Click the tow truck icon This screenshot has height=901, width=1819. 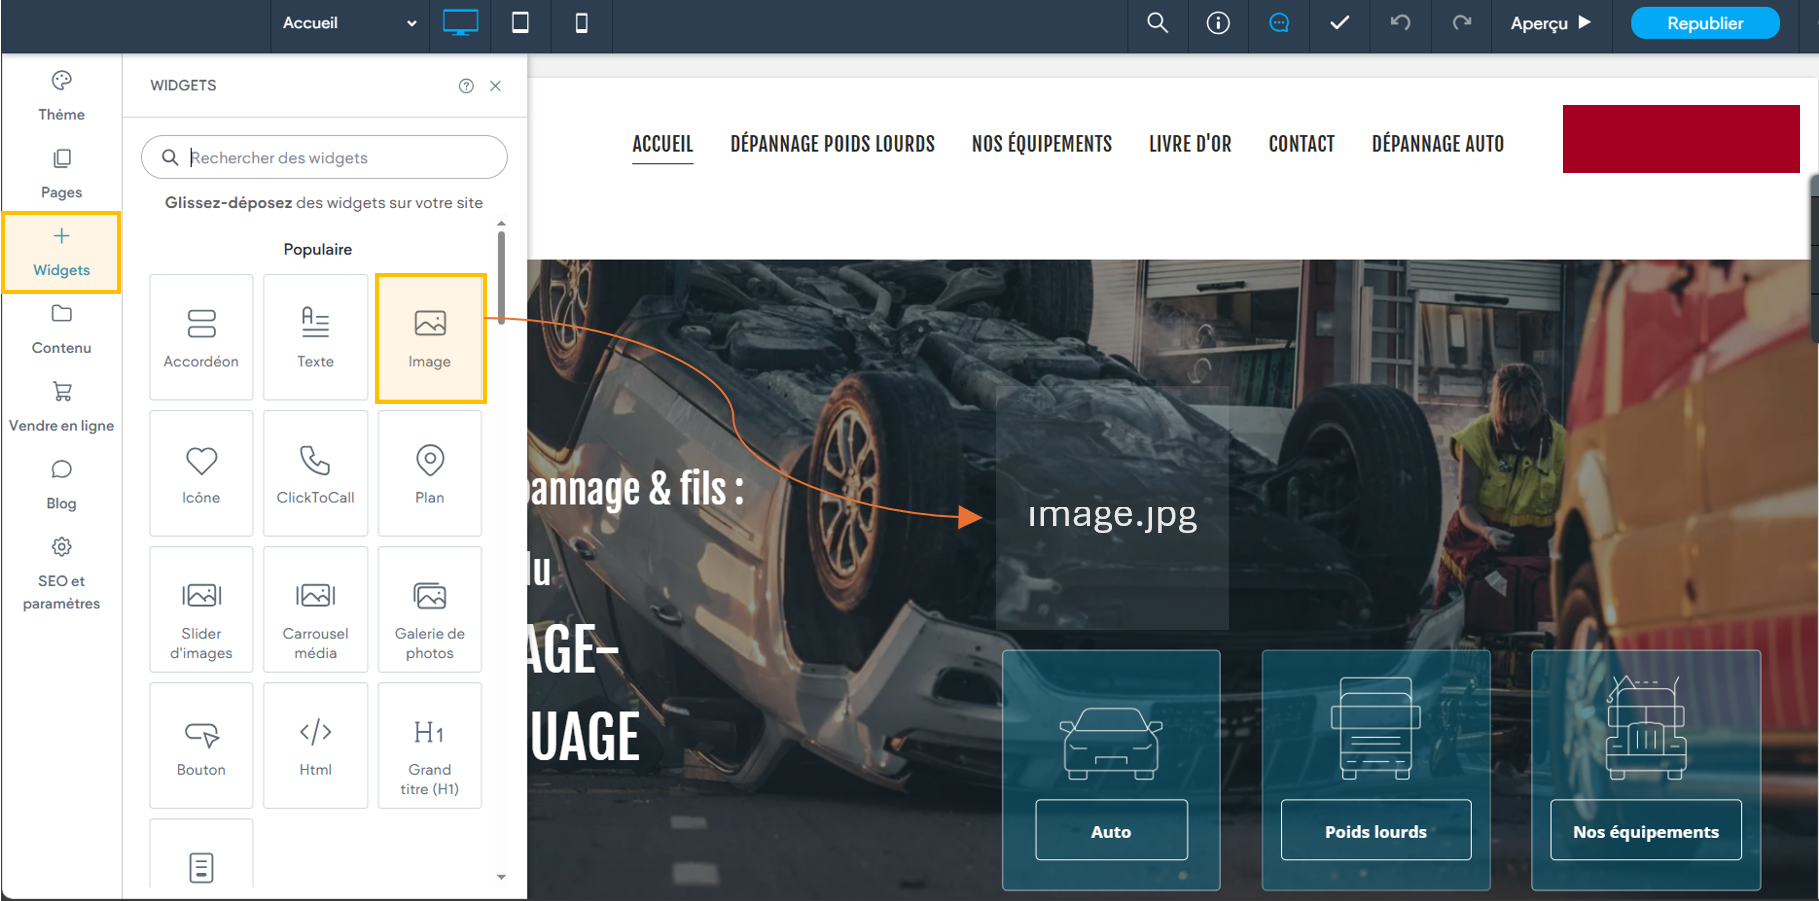[x=1646, y=728]
